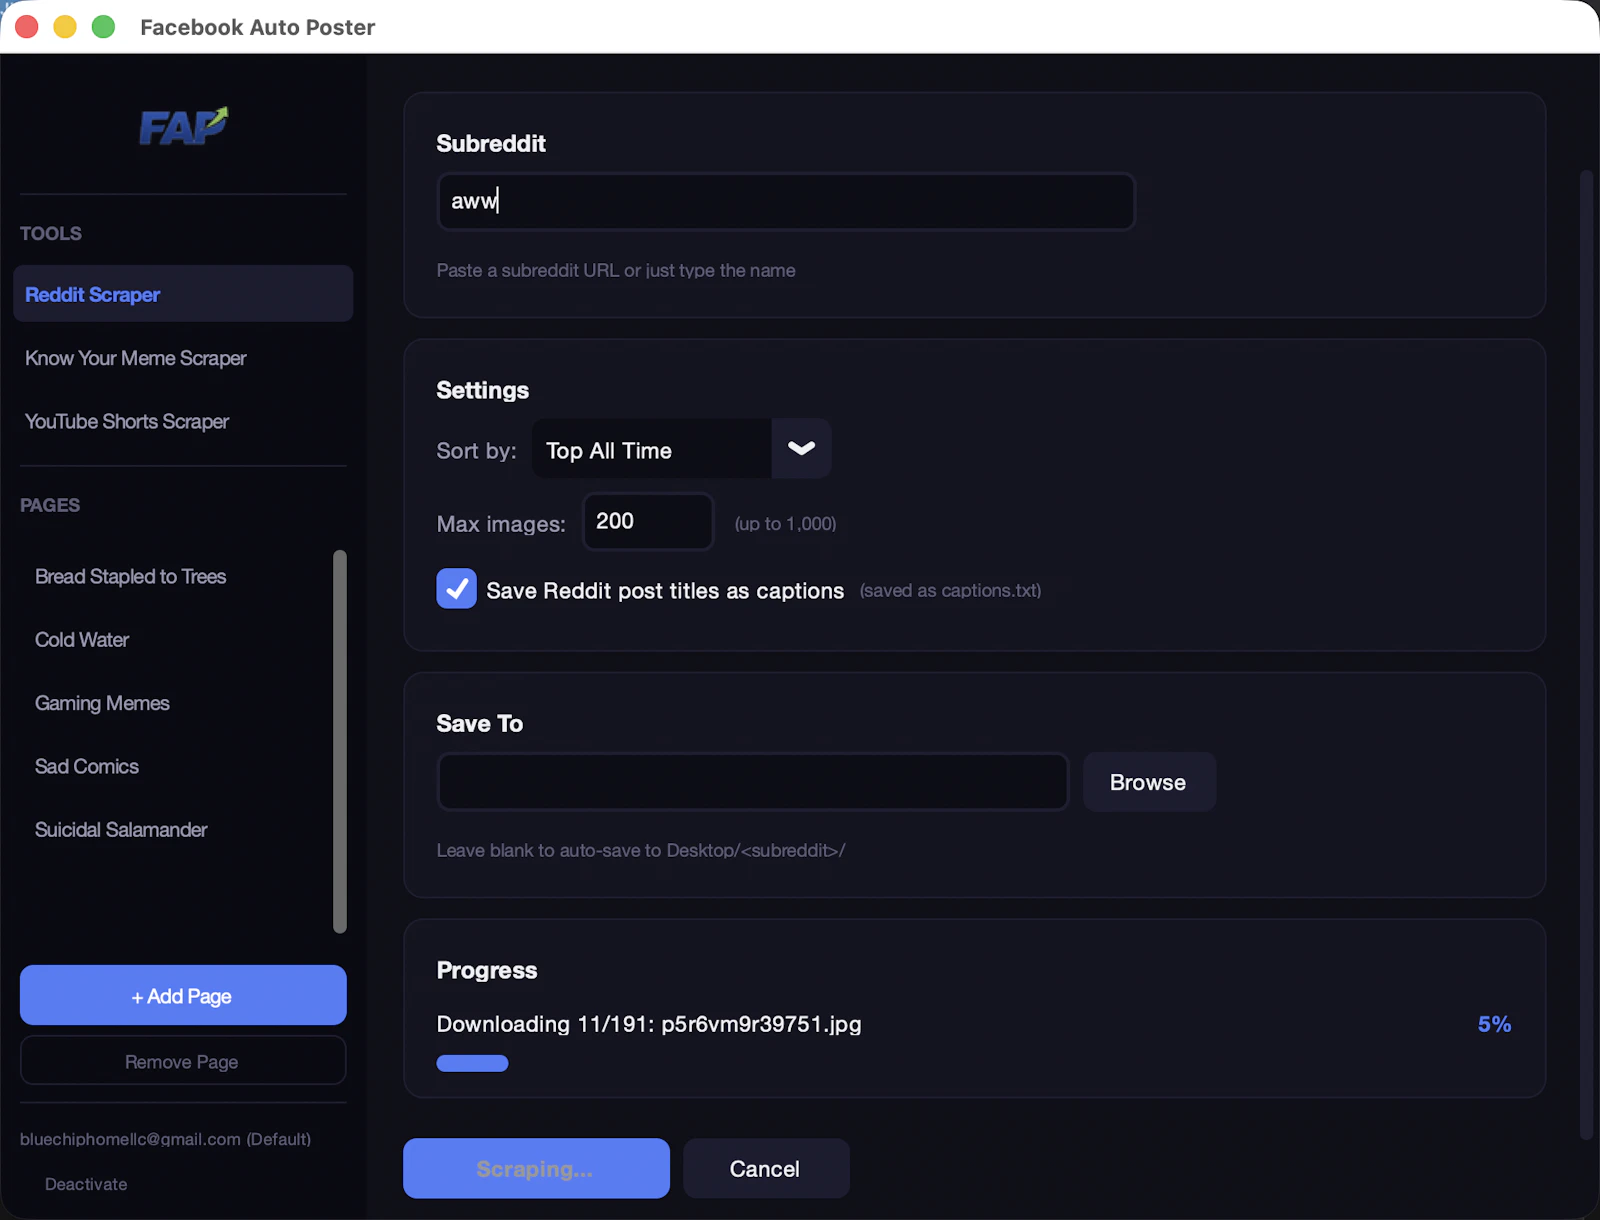The width and height of the screenshot is (1600, 1220).
Task: Click the + Add Page button
Action: pos(183,995)
